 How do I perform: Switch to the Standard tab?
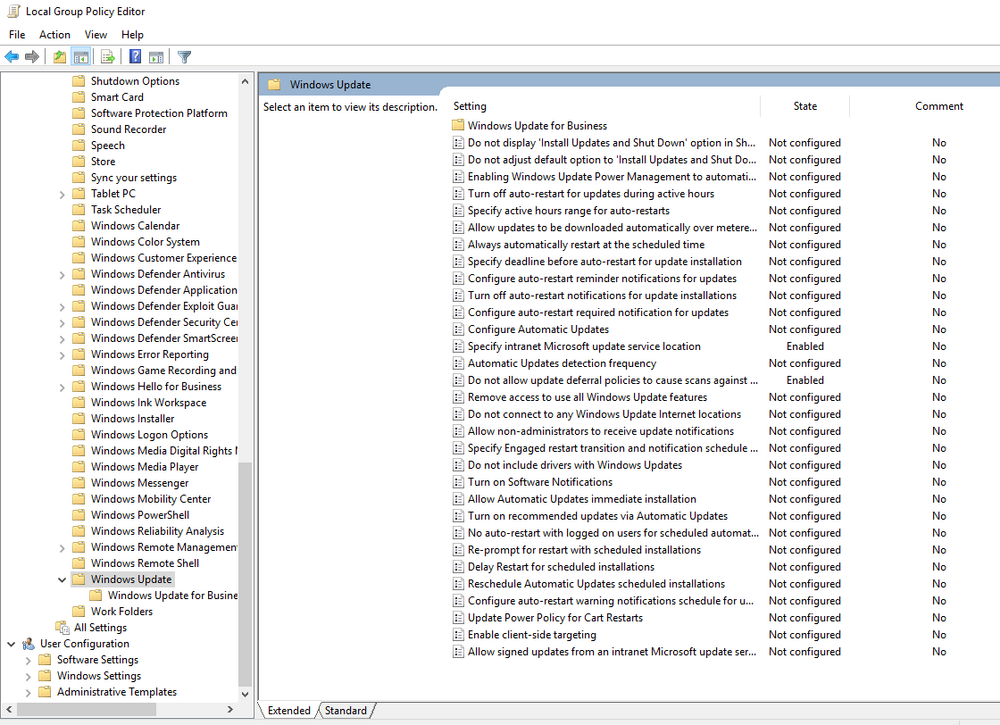click(346, 710)
